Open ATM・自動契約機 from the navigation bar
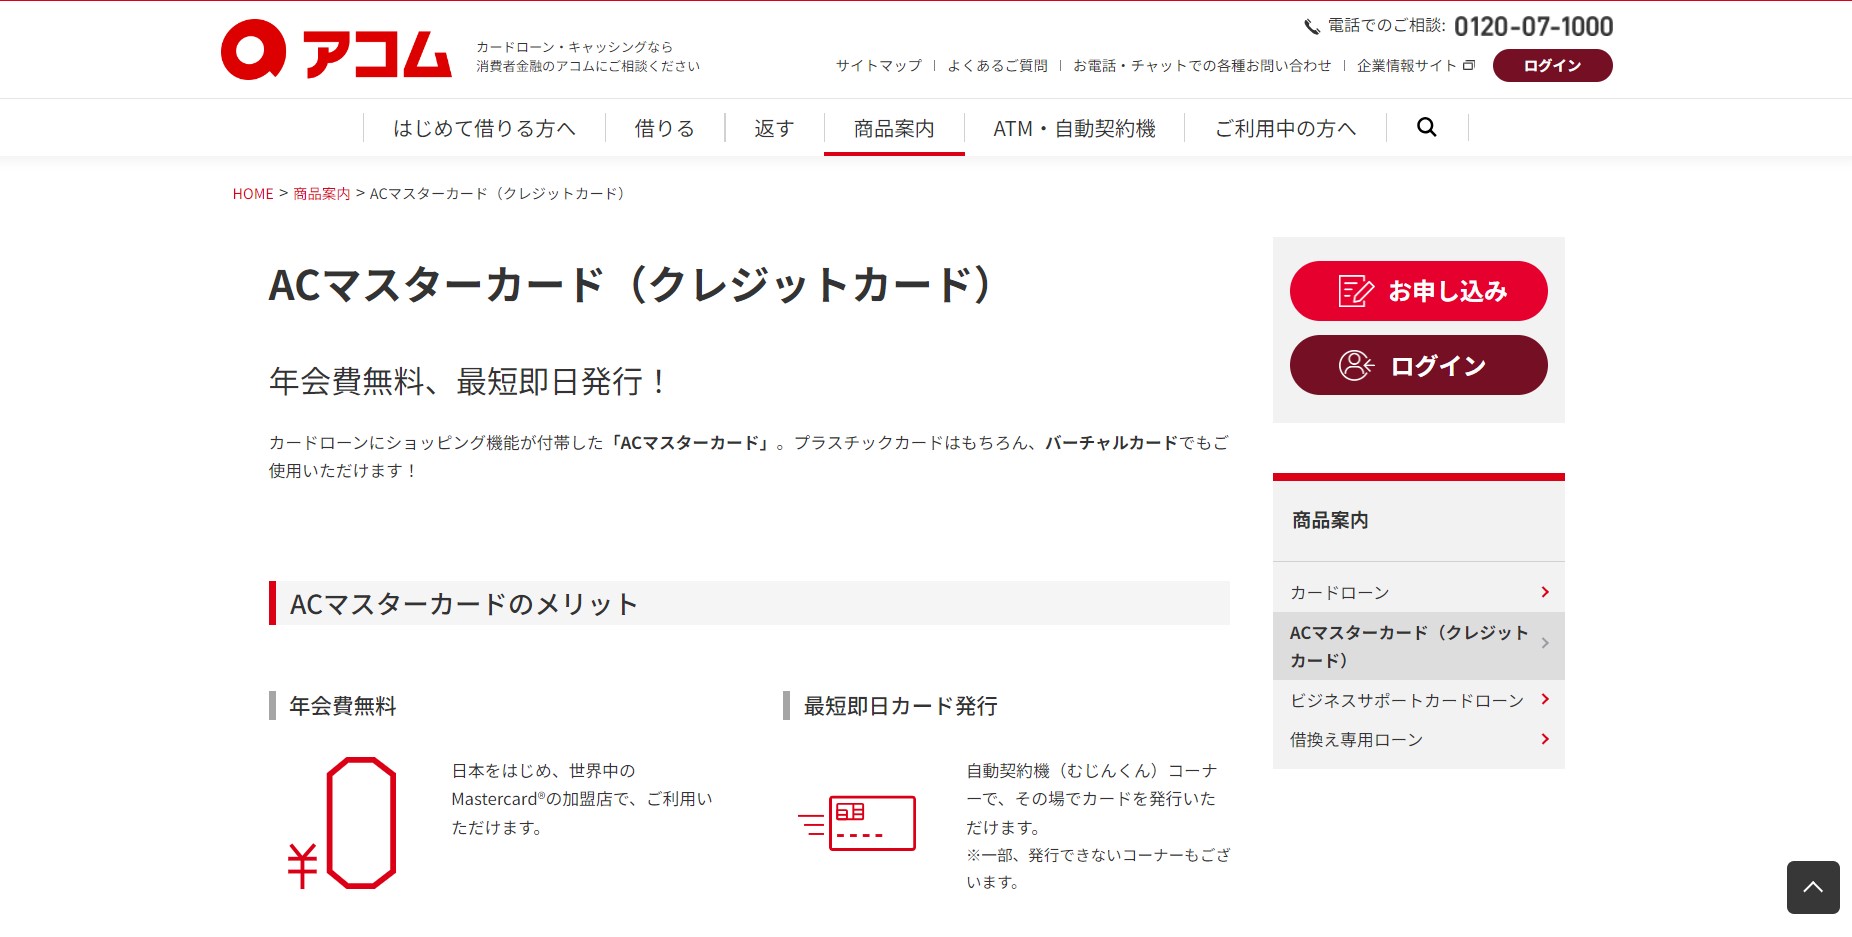1852x937 pixels. pos(1074,127)
